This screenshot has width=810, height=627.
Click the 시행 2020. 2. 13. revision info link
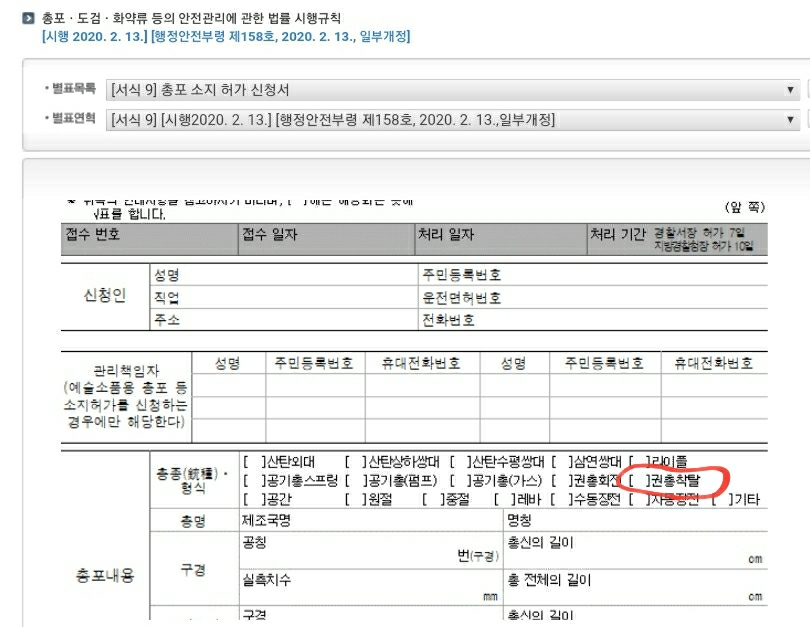225,37
